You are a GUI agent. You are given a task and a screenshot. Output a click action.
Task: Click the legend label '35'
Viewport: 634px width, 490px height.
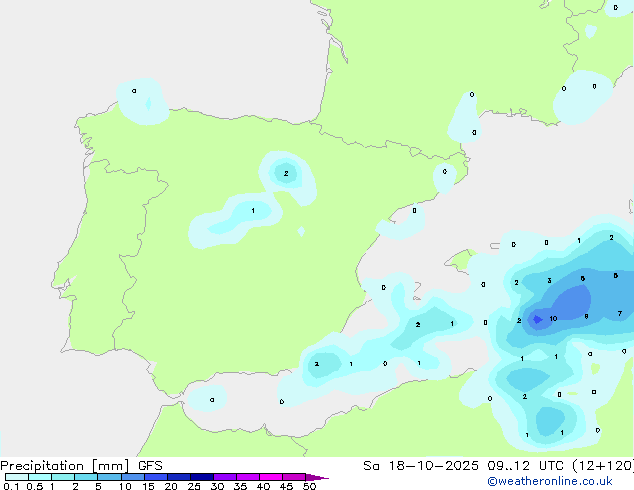240,486
